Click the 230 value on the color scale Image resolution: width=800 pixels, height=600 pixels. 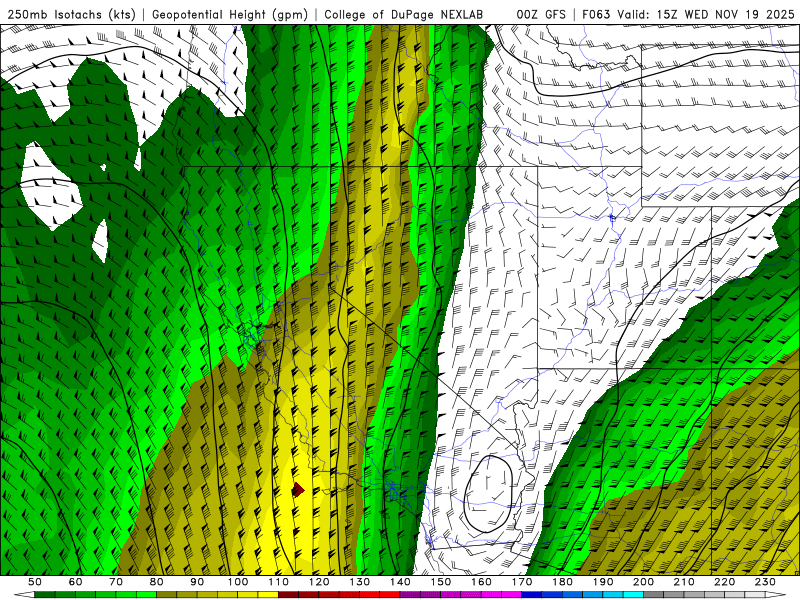pos(765,582)
